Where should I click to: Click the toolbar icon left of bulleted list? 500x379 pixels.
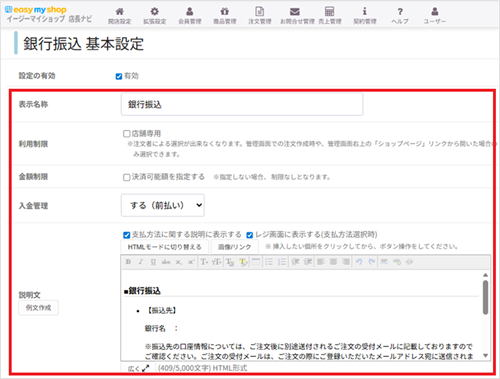(x=256, y=262)
